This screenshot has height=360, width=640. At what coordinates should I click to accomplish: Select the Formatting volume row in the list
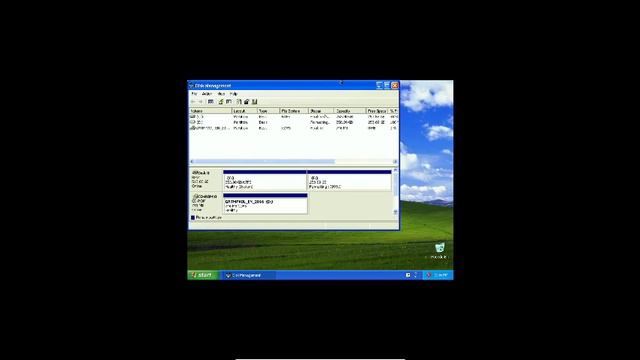[x=293, y=122]
